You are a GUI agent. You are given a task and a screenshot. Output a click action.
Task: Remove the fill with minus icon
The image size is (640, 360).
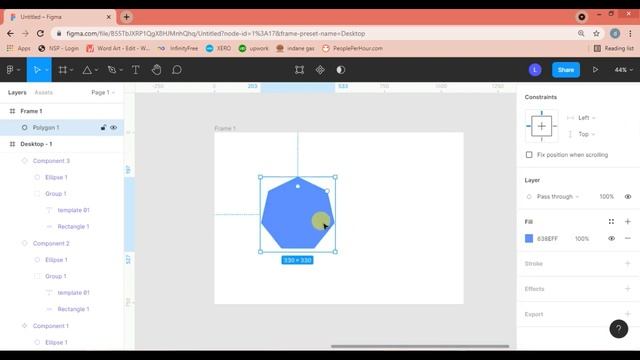tap(627, 238)
